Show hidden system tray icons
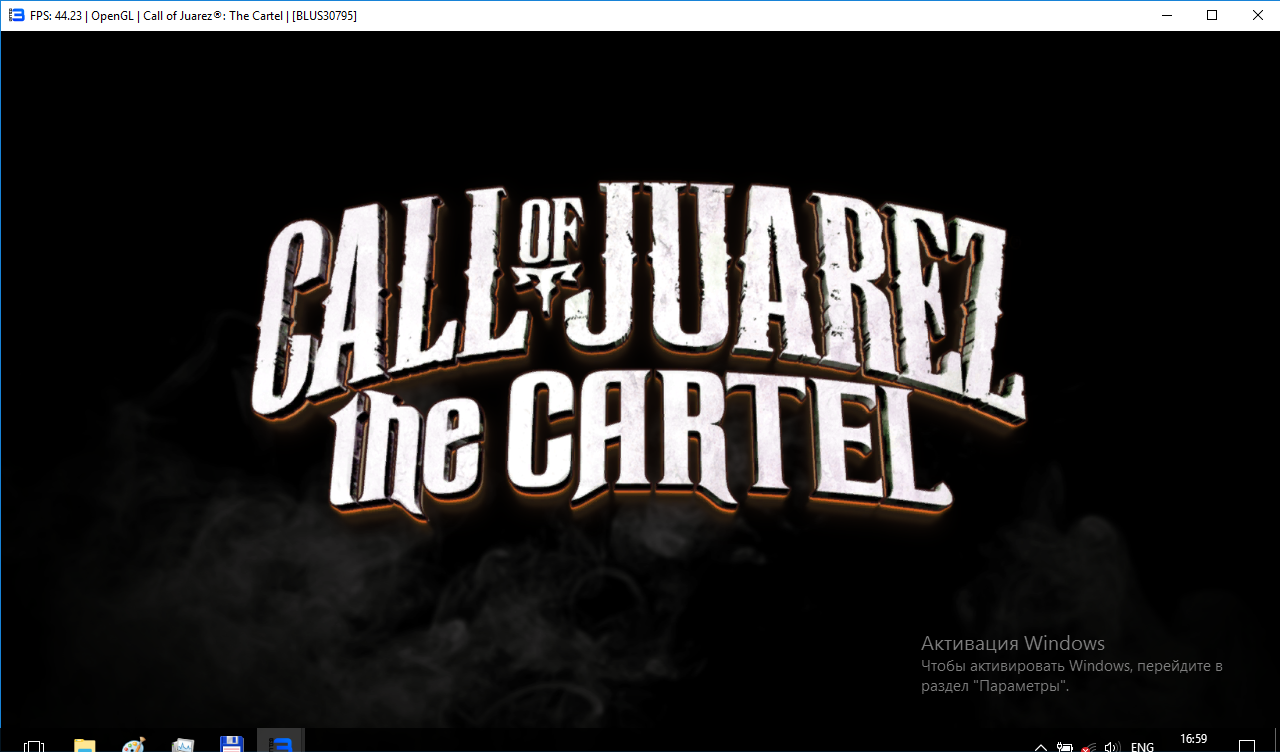Image resolution: width=1280 pixels, height=752 pixels. [1041, 746]
